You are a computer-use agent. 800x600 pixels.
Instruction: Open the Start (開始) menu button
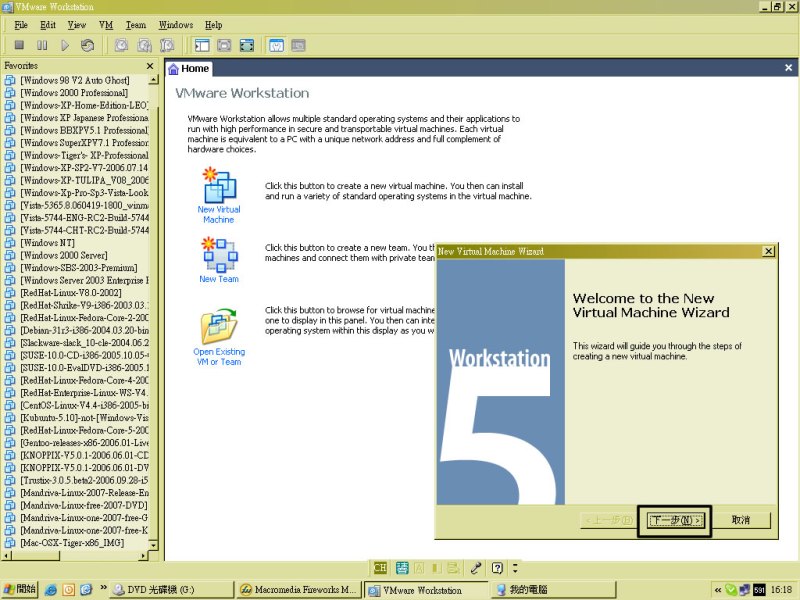[x=19, y=589]
